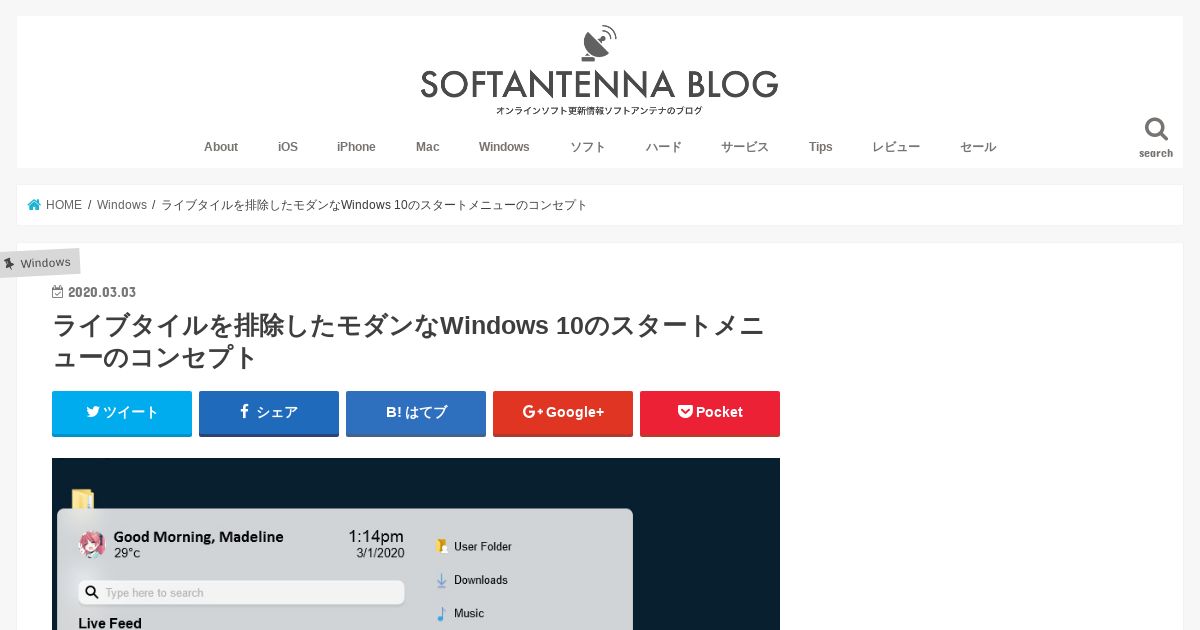
Task: Bookmark with the はてブ button
Action: point(416,413)
